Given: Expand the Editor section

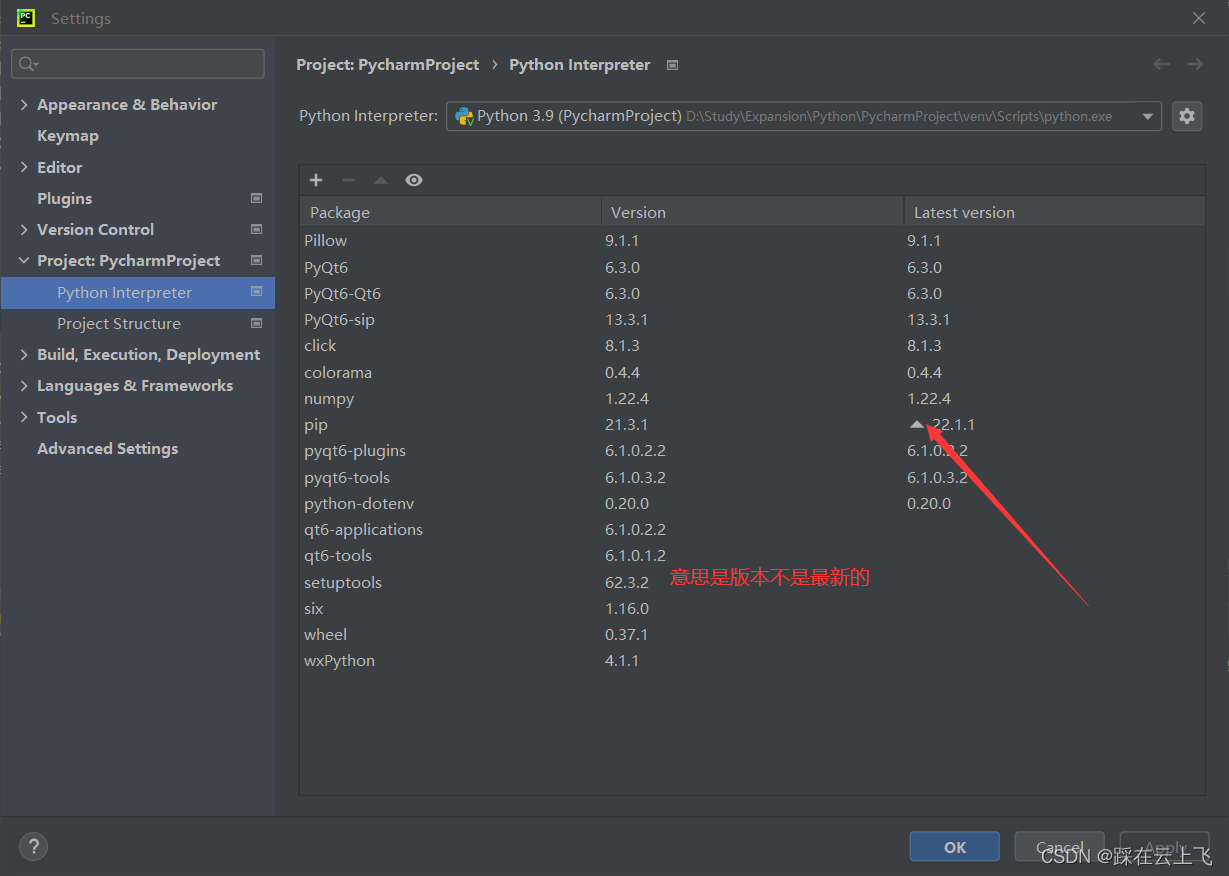Looking at the screenshot, I should tap(24, 167).
